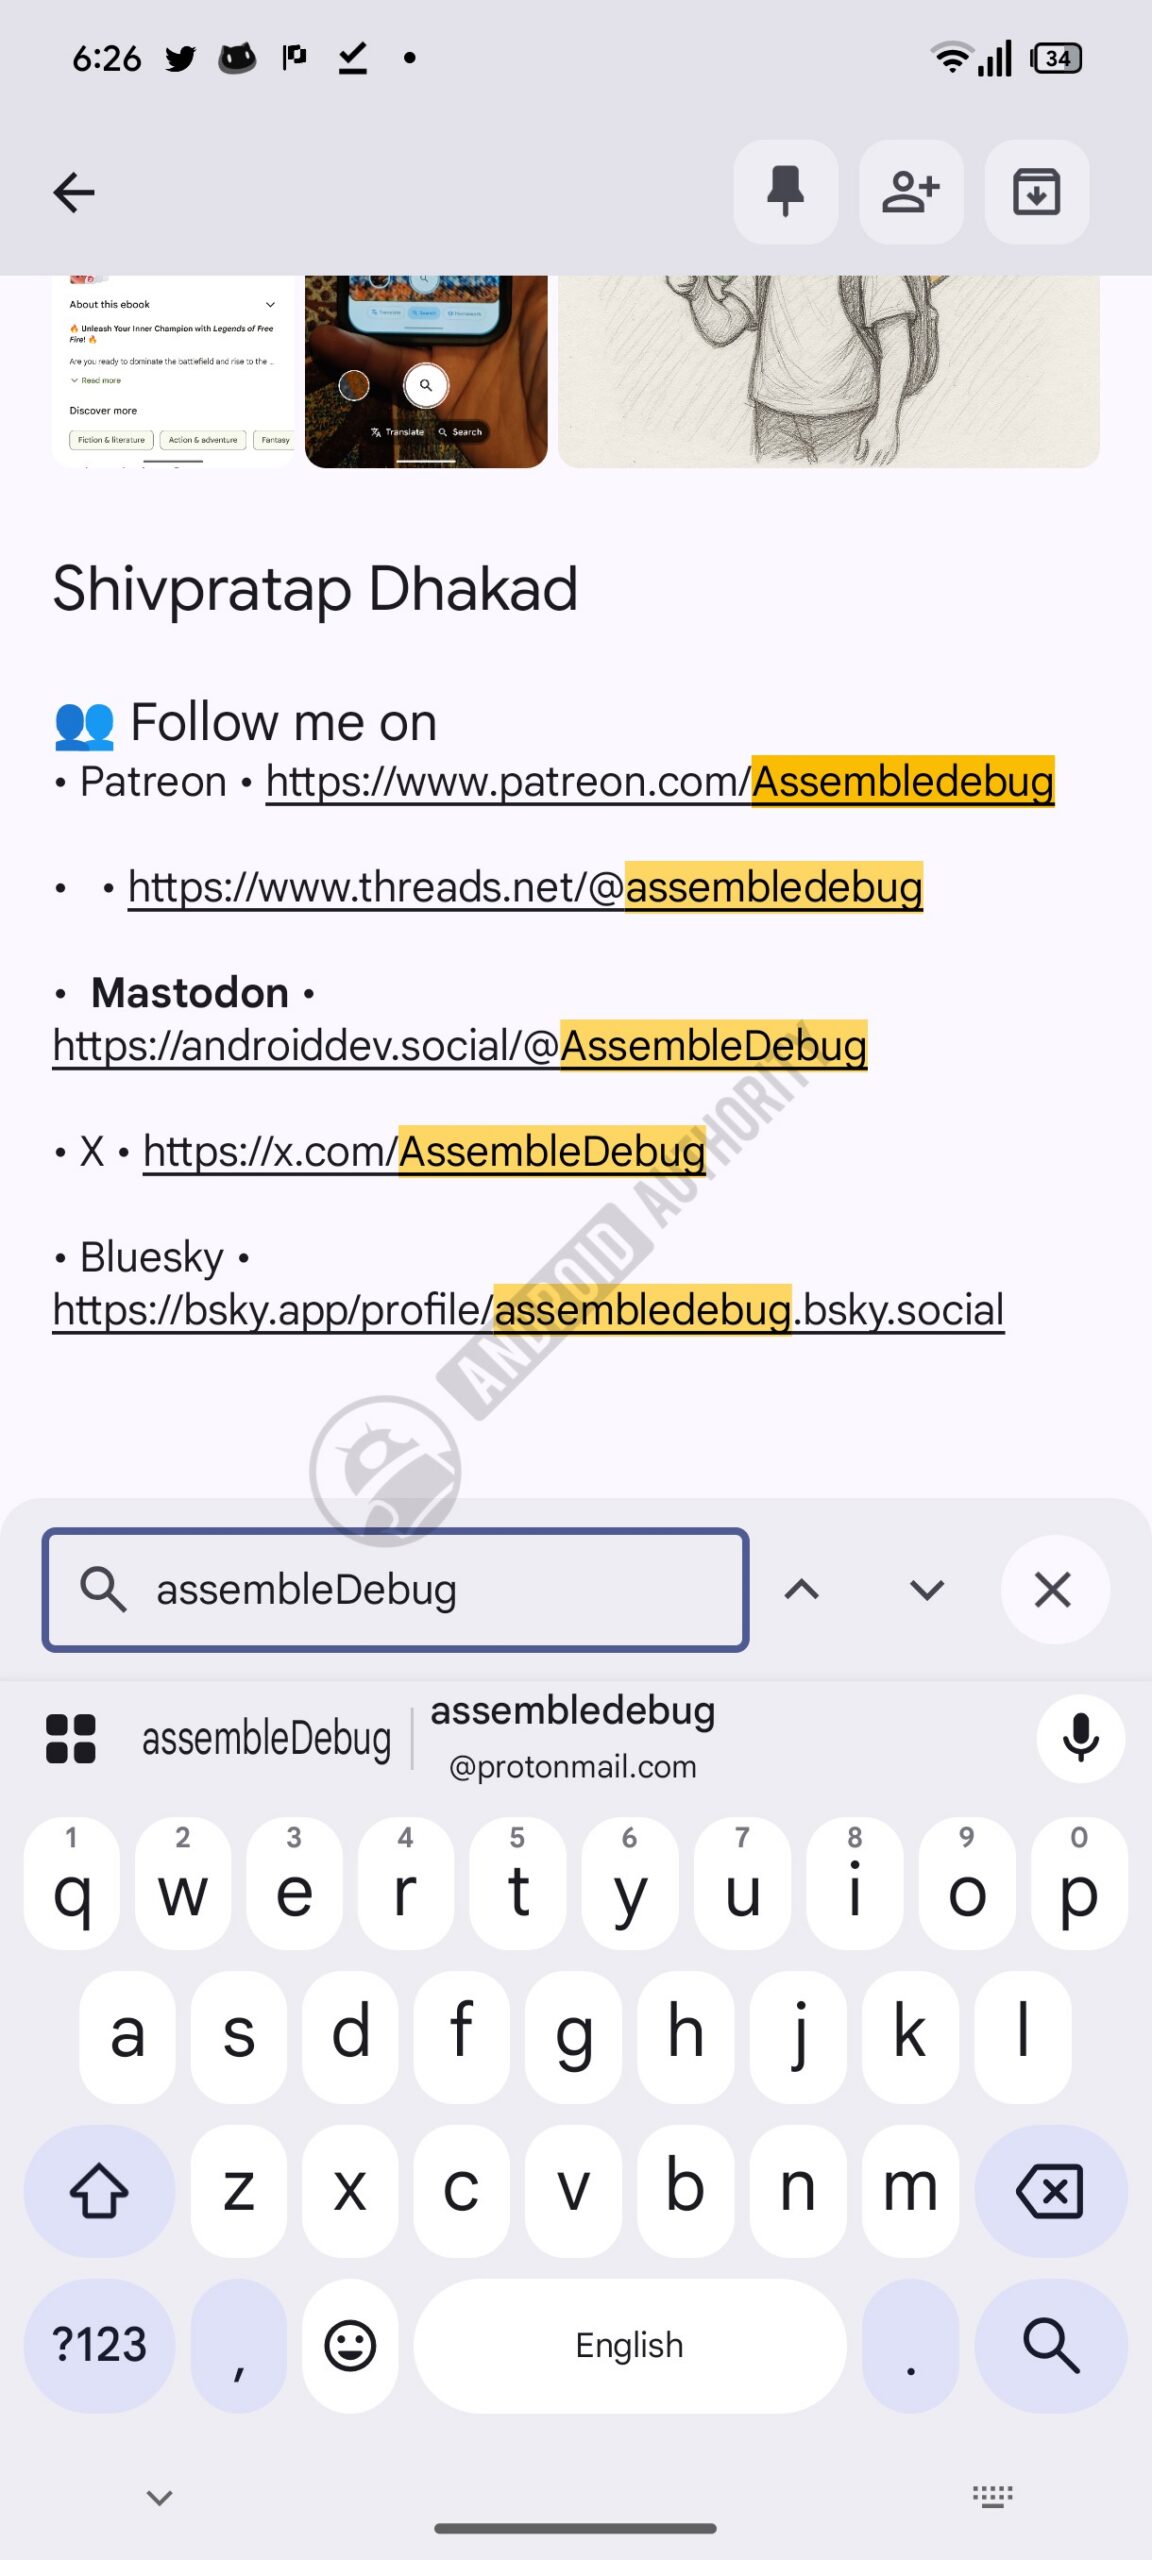
Task: Tap the emoji smiley key
Action: click(x=350, y=2345)
